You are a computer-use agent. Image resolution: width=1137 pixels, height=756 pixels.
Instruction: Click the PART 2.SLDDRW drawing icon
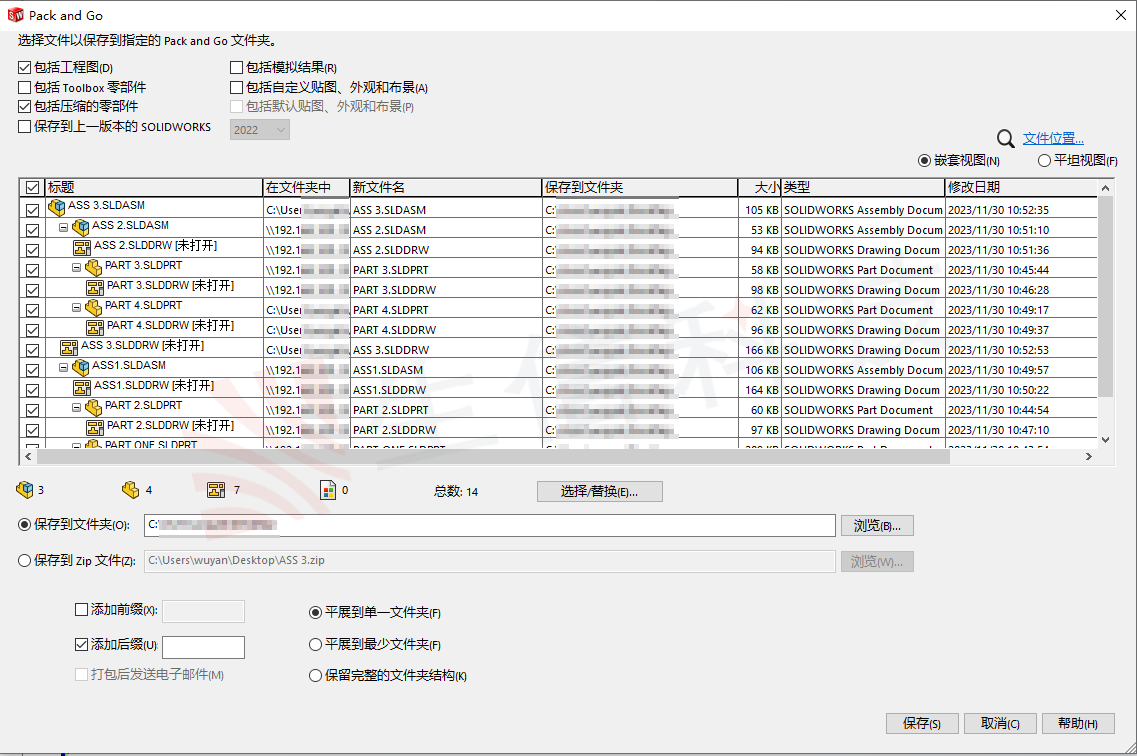95,428
